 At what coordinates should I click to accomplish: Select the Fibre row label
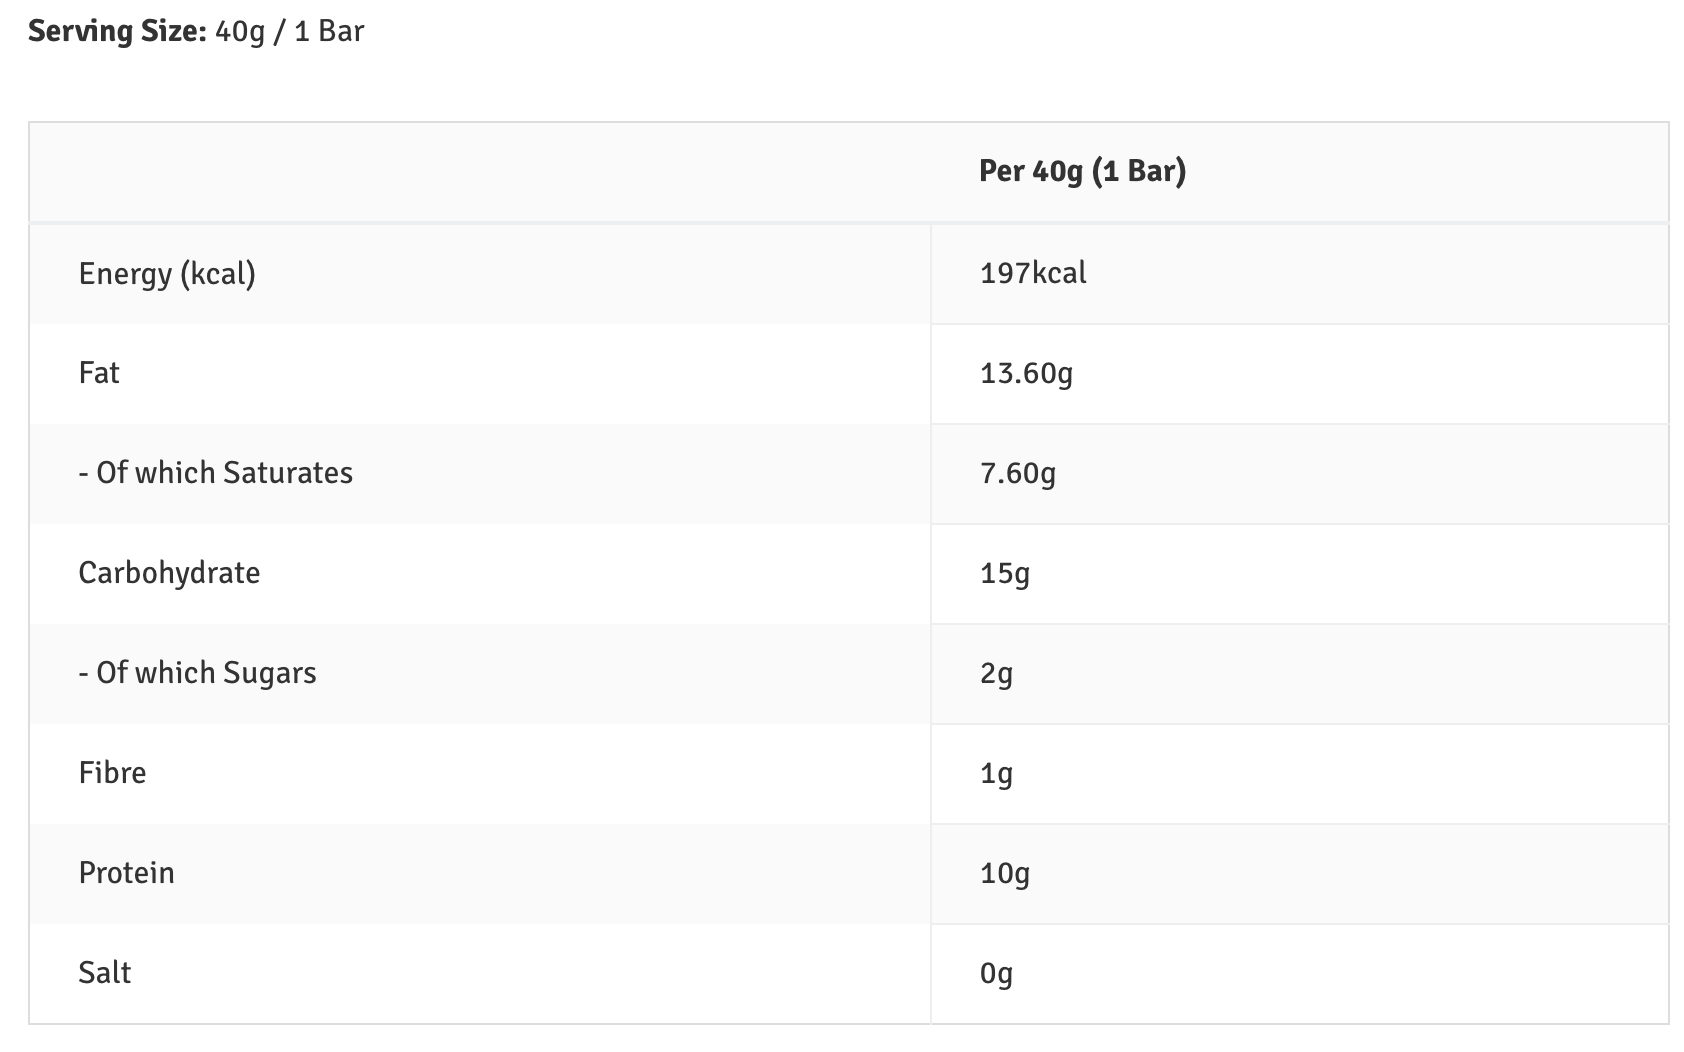(x=112, y=773)
